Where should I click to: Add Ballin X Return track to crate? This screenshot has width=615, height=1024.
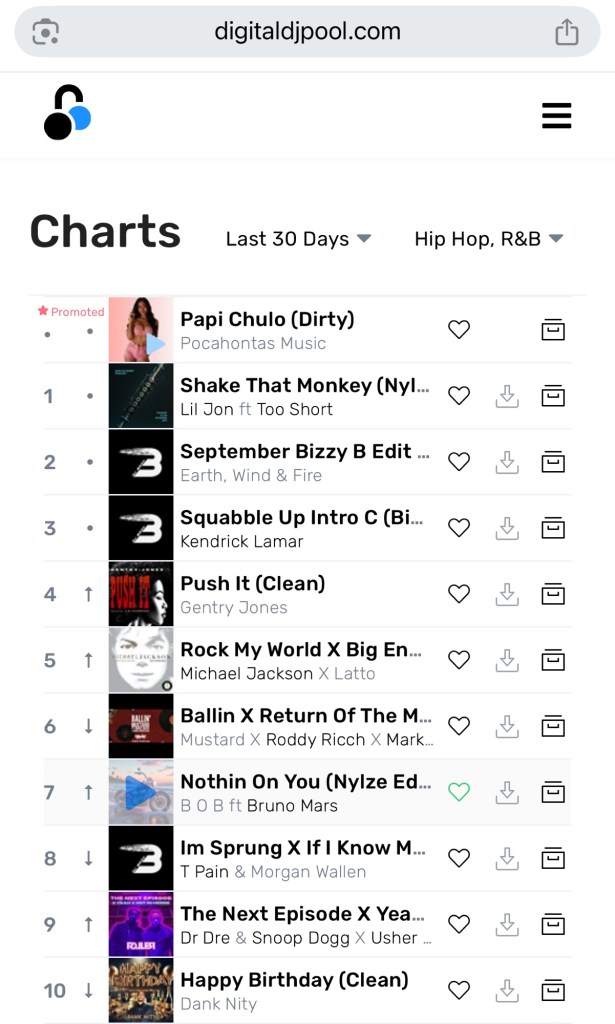553,726
